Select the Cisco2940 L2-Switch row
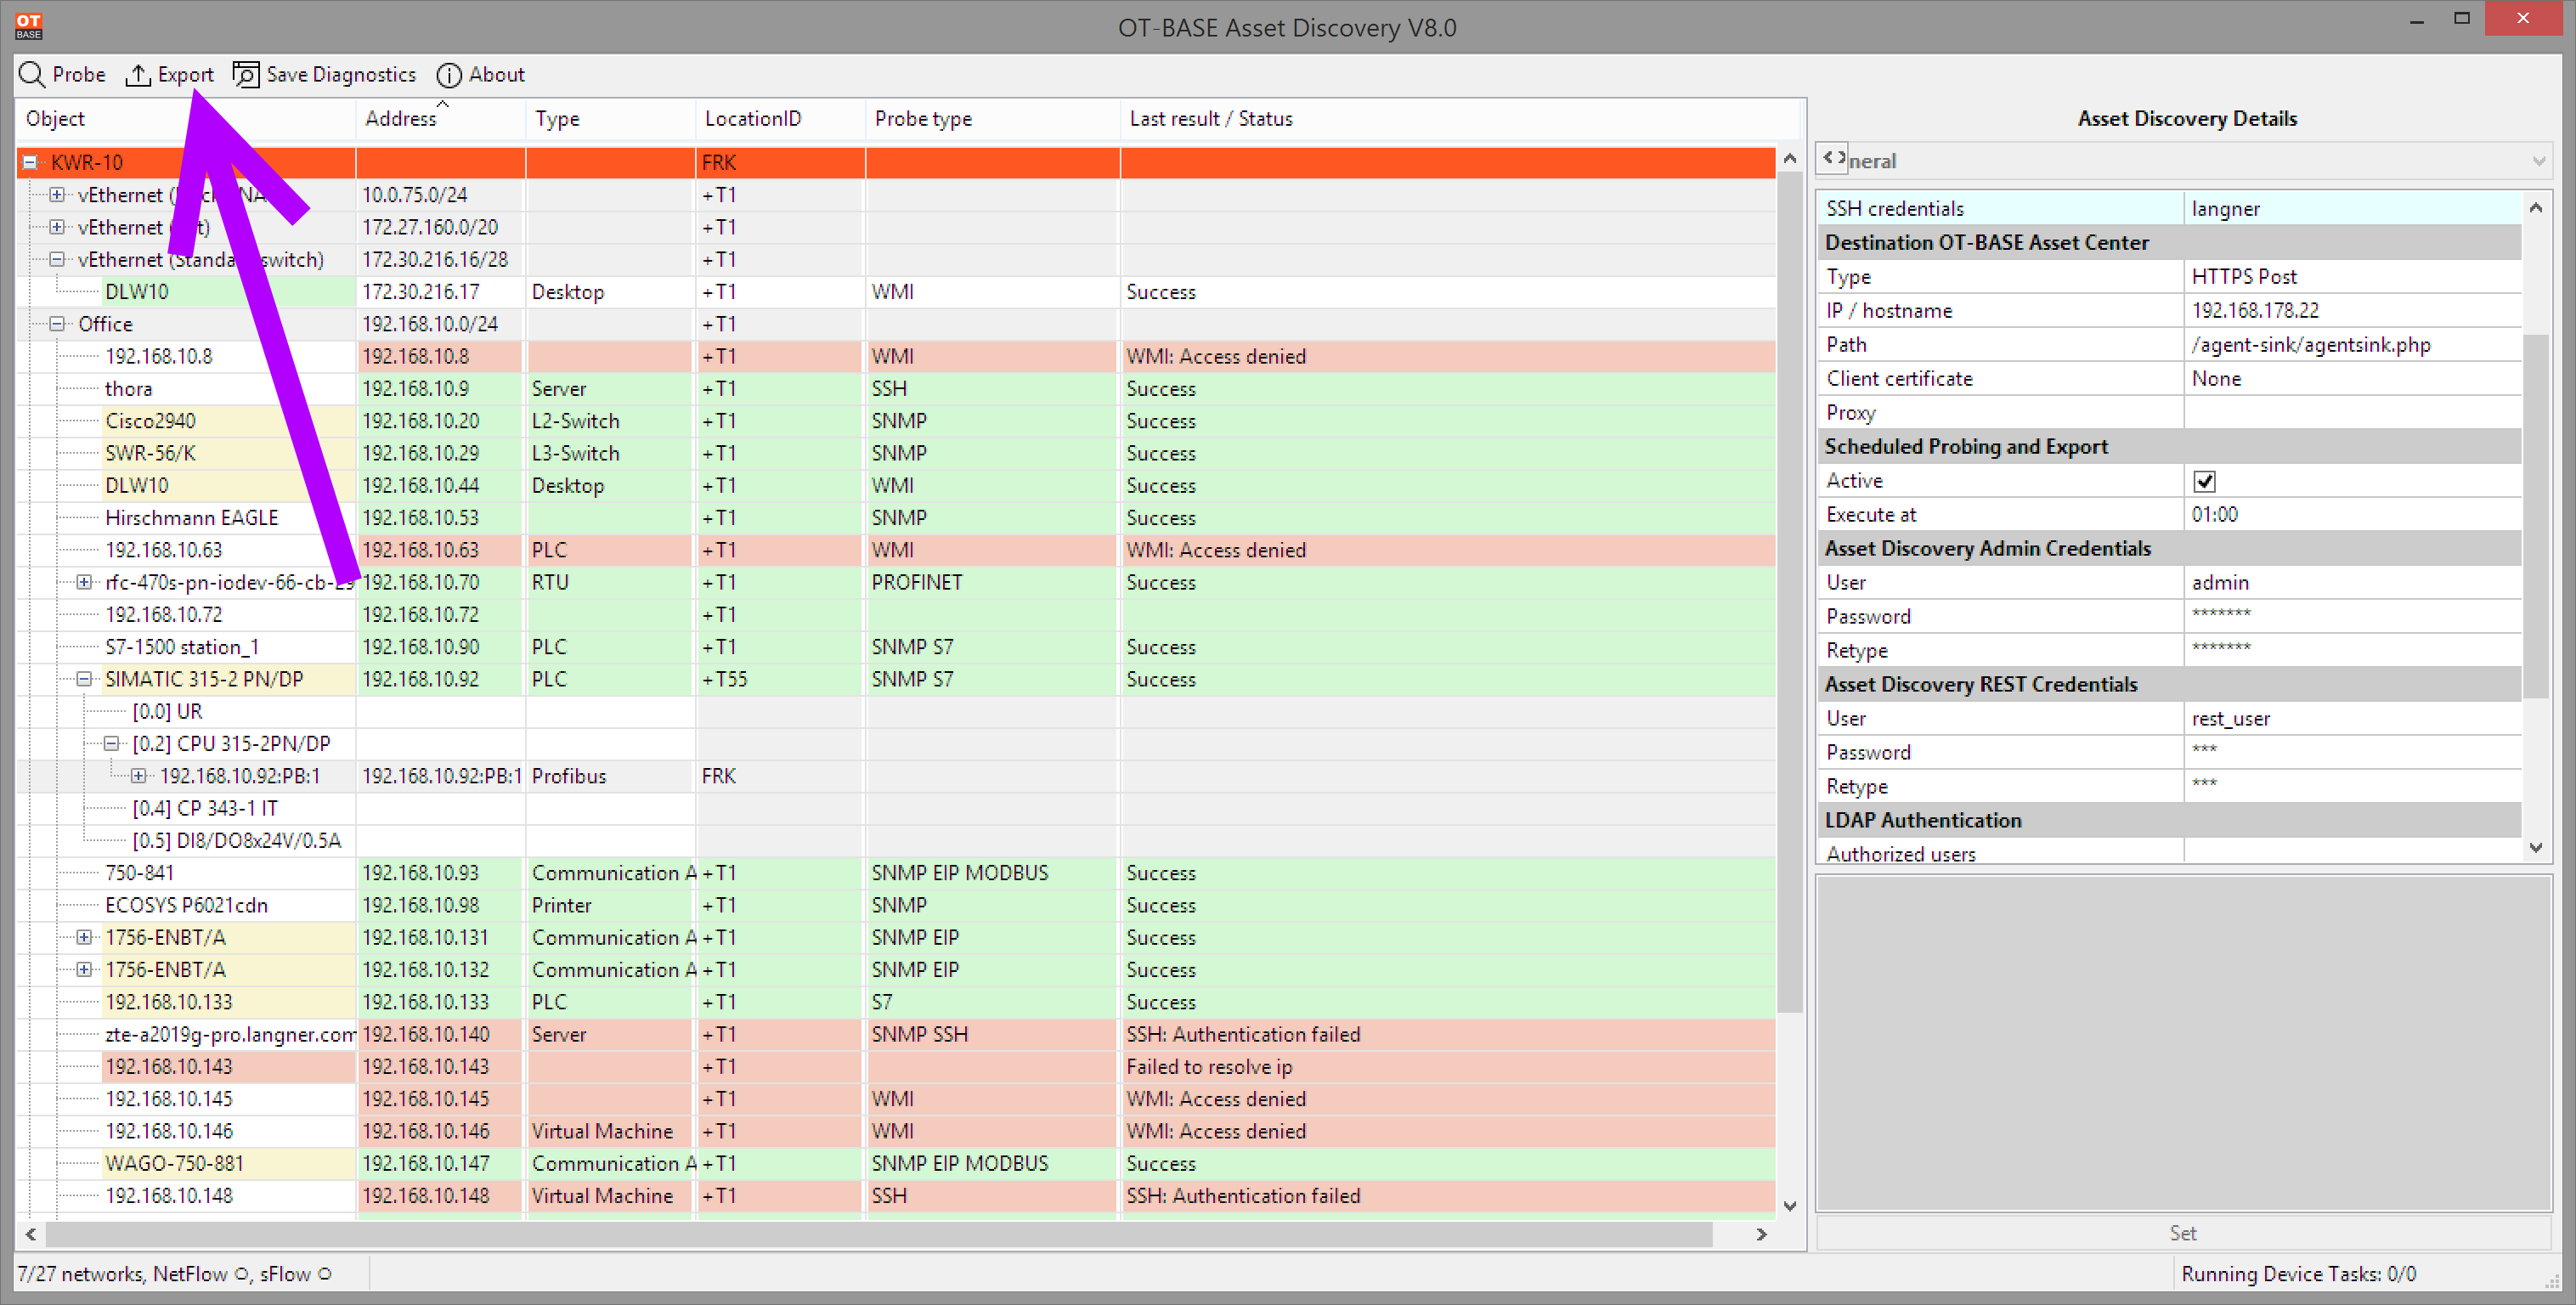 pyautogui.click(x=895, y=421)
